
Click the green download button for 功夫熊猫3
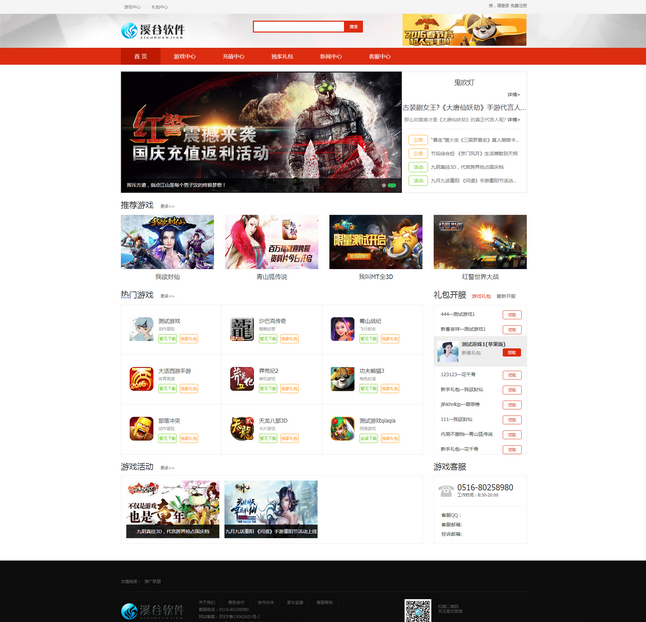368,388
